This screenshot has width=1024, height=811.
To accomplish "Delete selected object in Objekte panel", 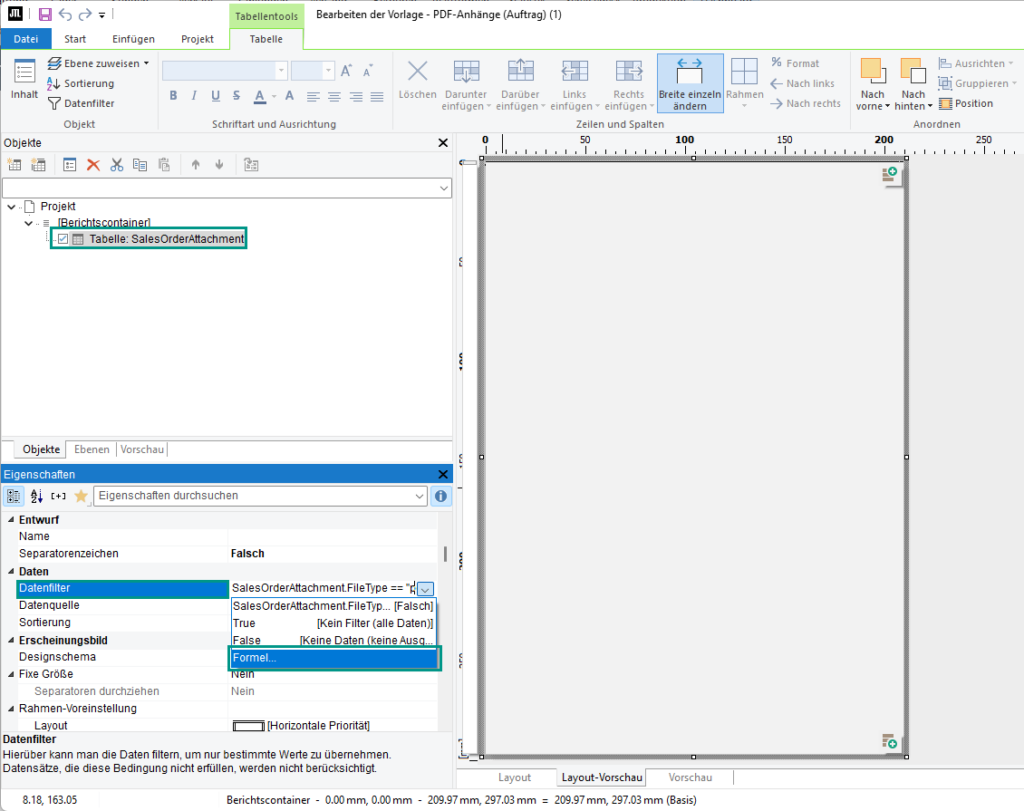I will tap(92, 164).
